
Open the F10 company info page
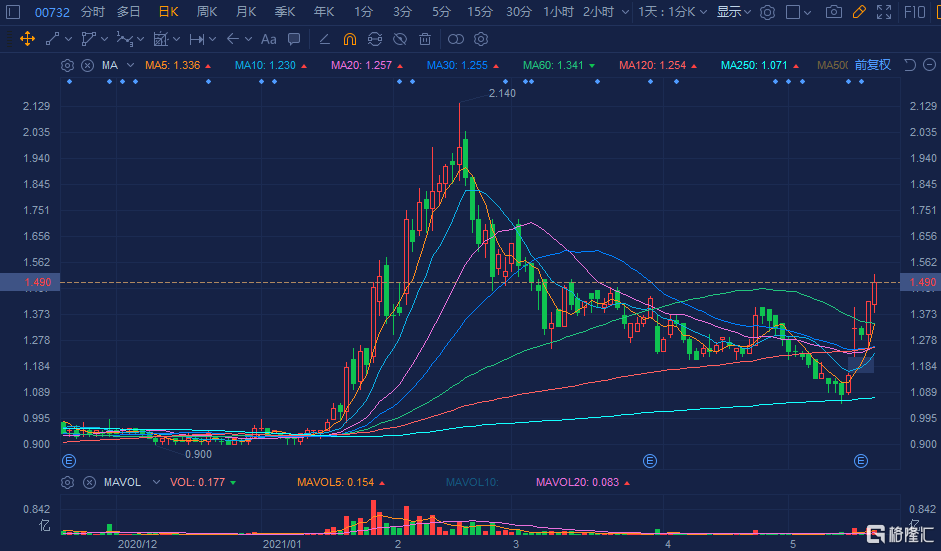point(914,12)
